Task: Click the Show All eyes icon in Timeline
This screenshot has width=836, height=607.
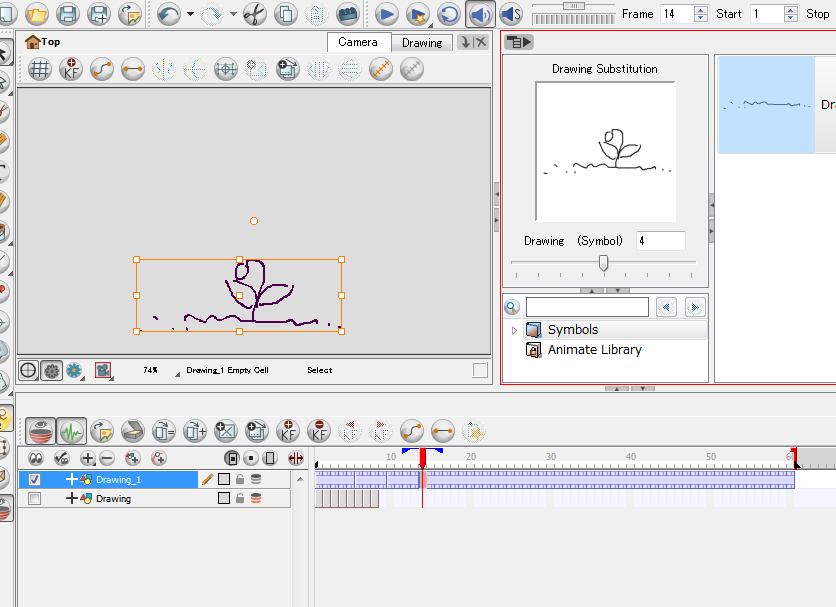Action: pyautogui.click(x=36, y=458)
